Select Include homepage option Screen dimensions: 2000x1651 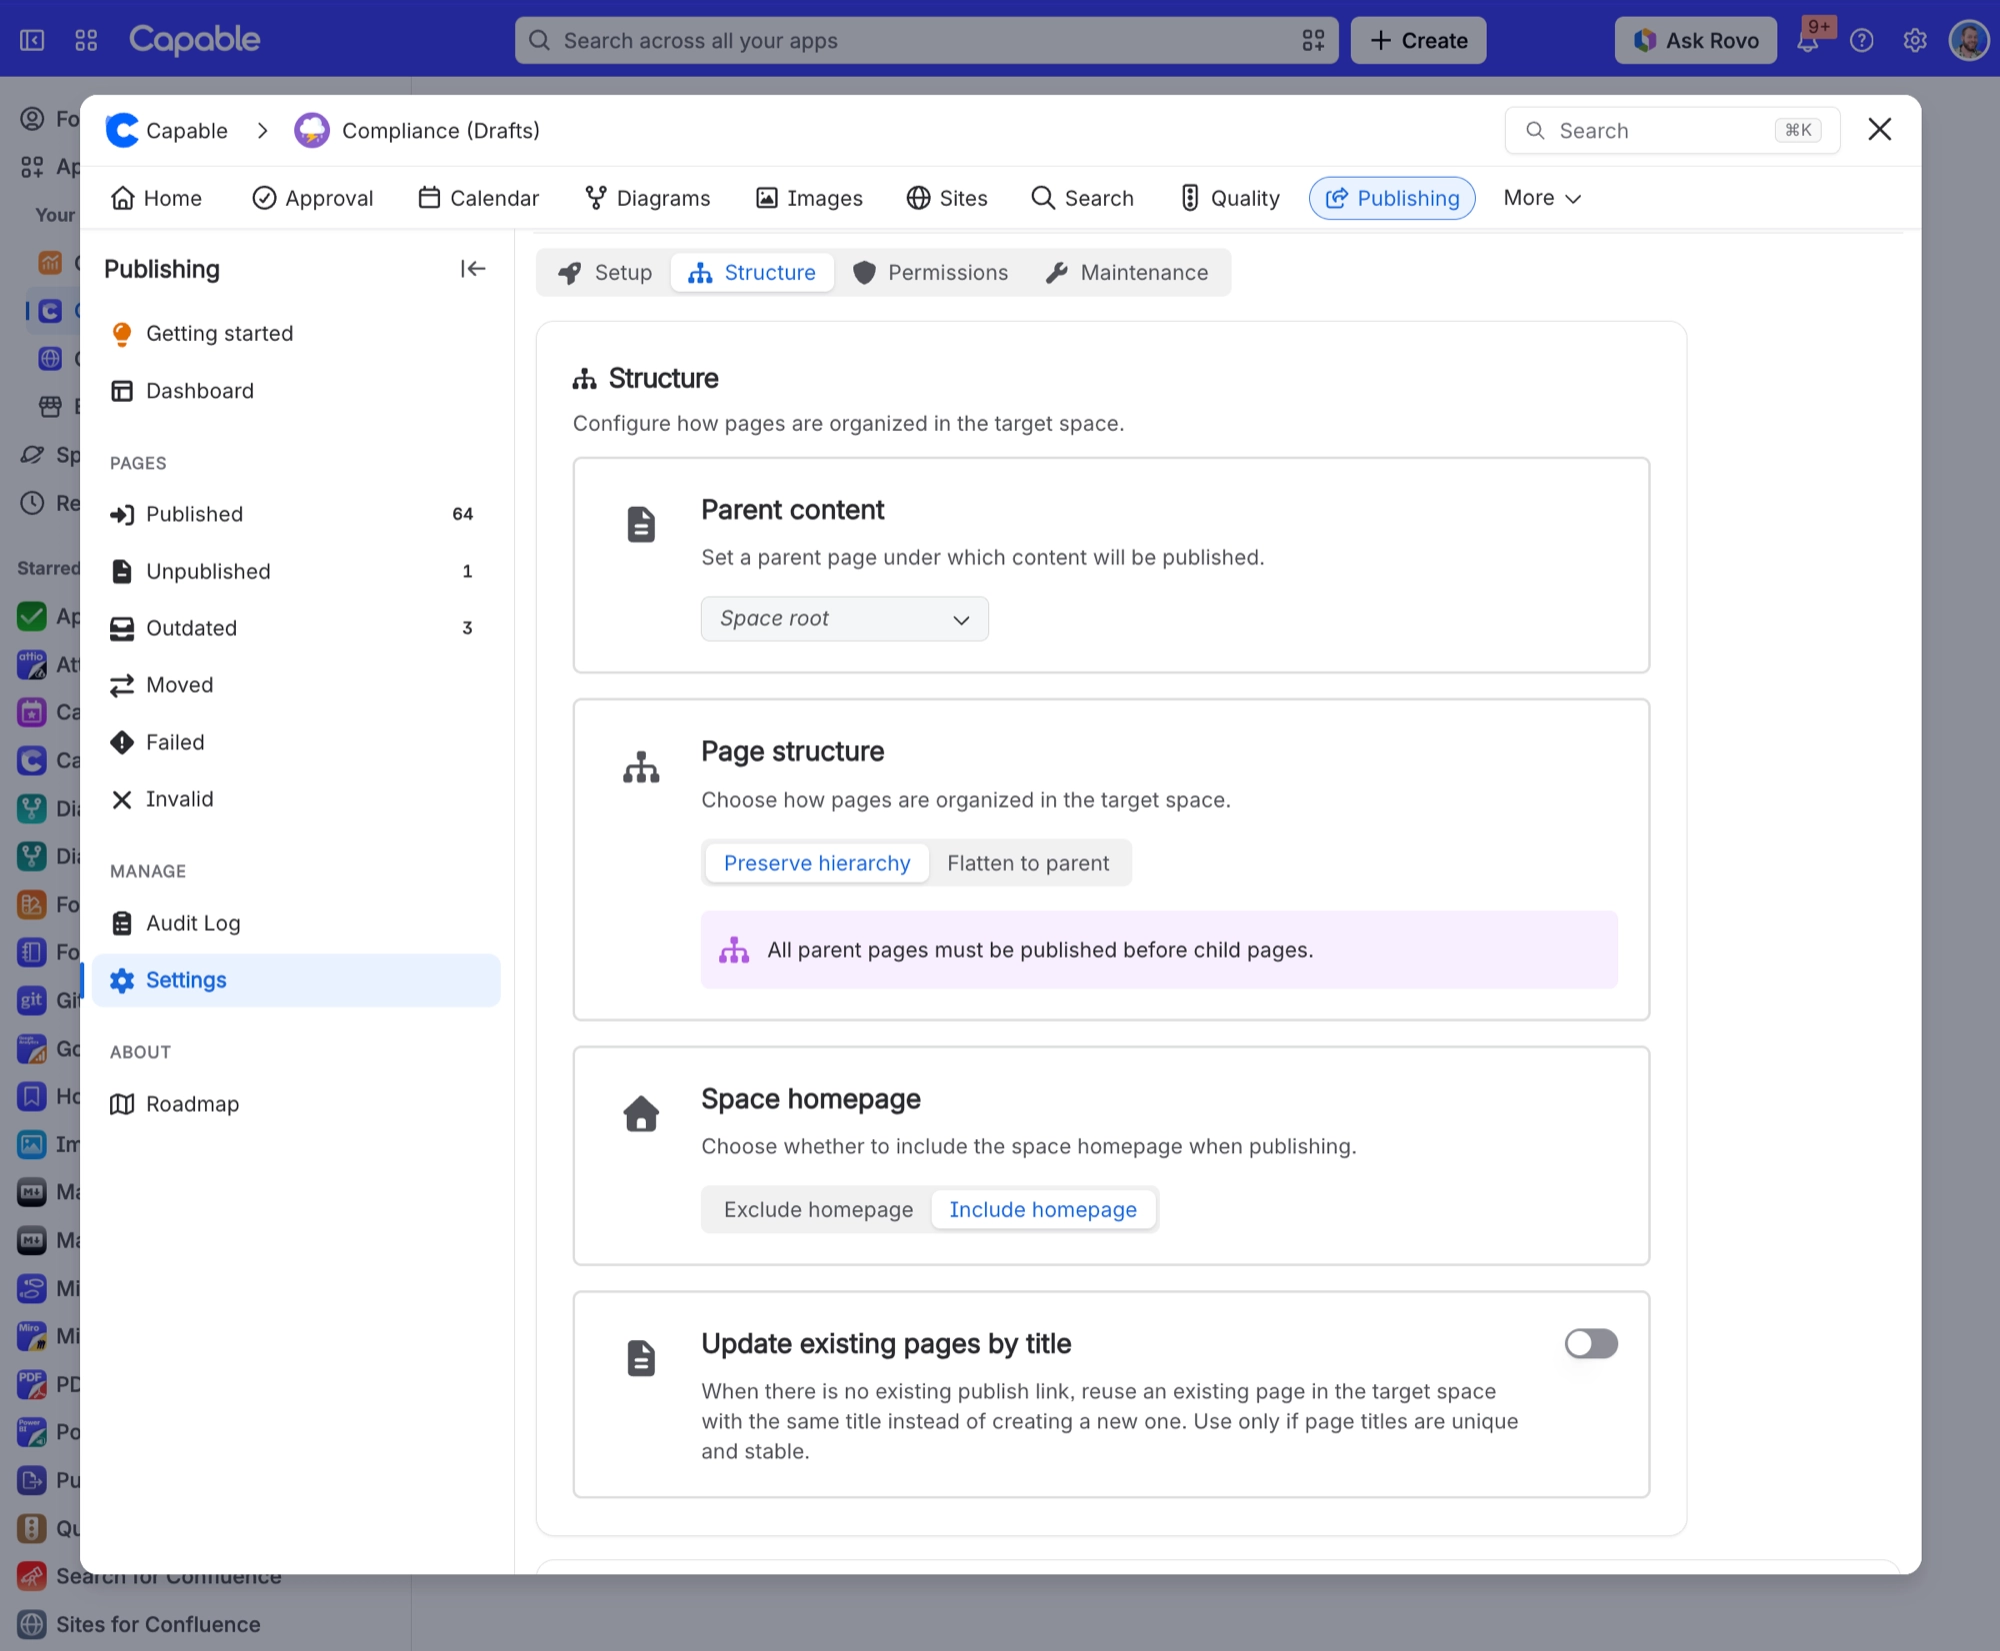pyautogui.click(x=1043, y=1210)
